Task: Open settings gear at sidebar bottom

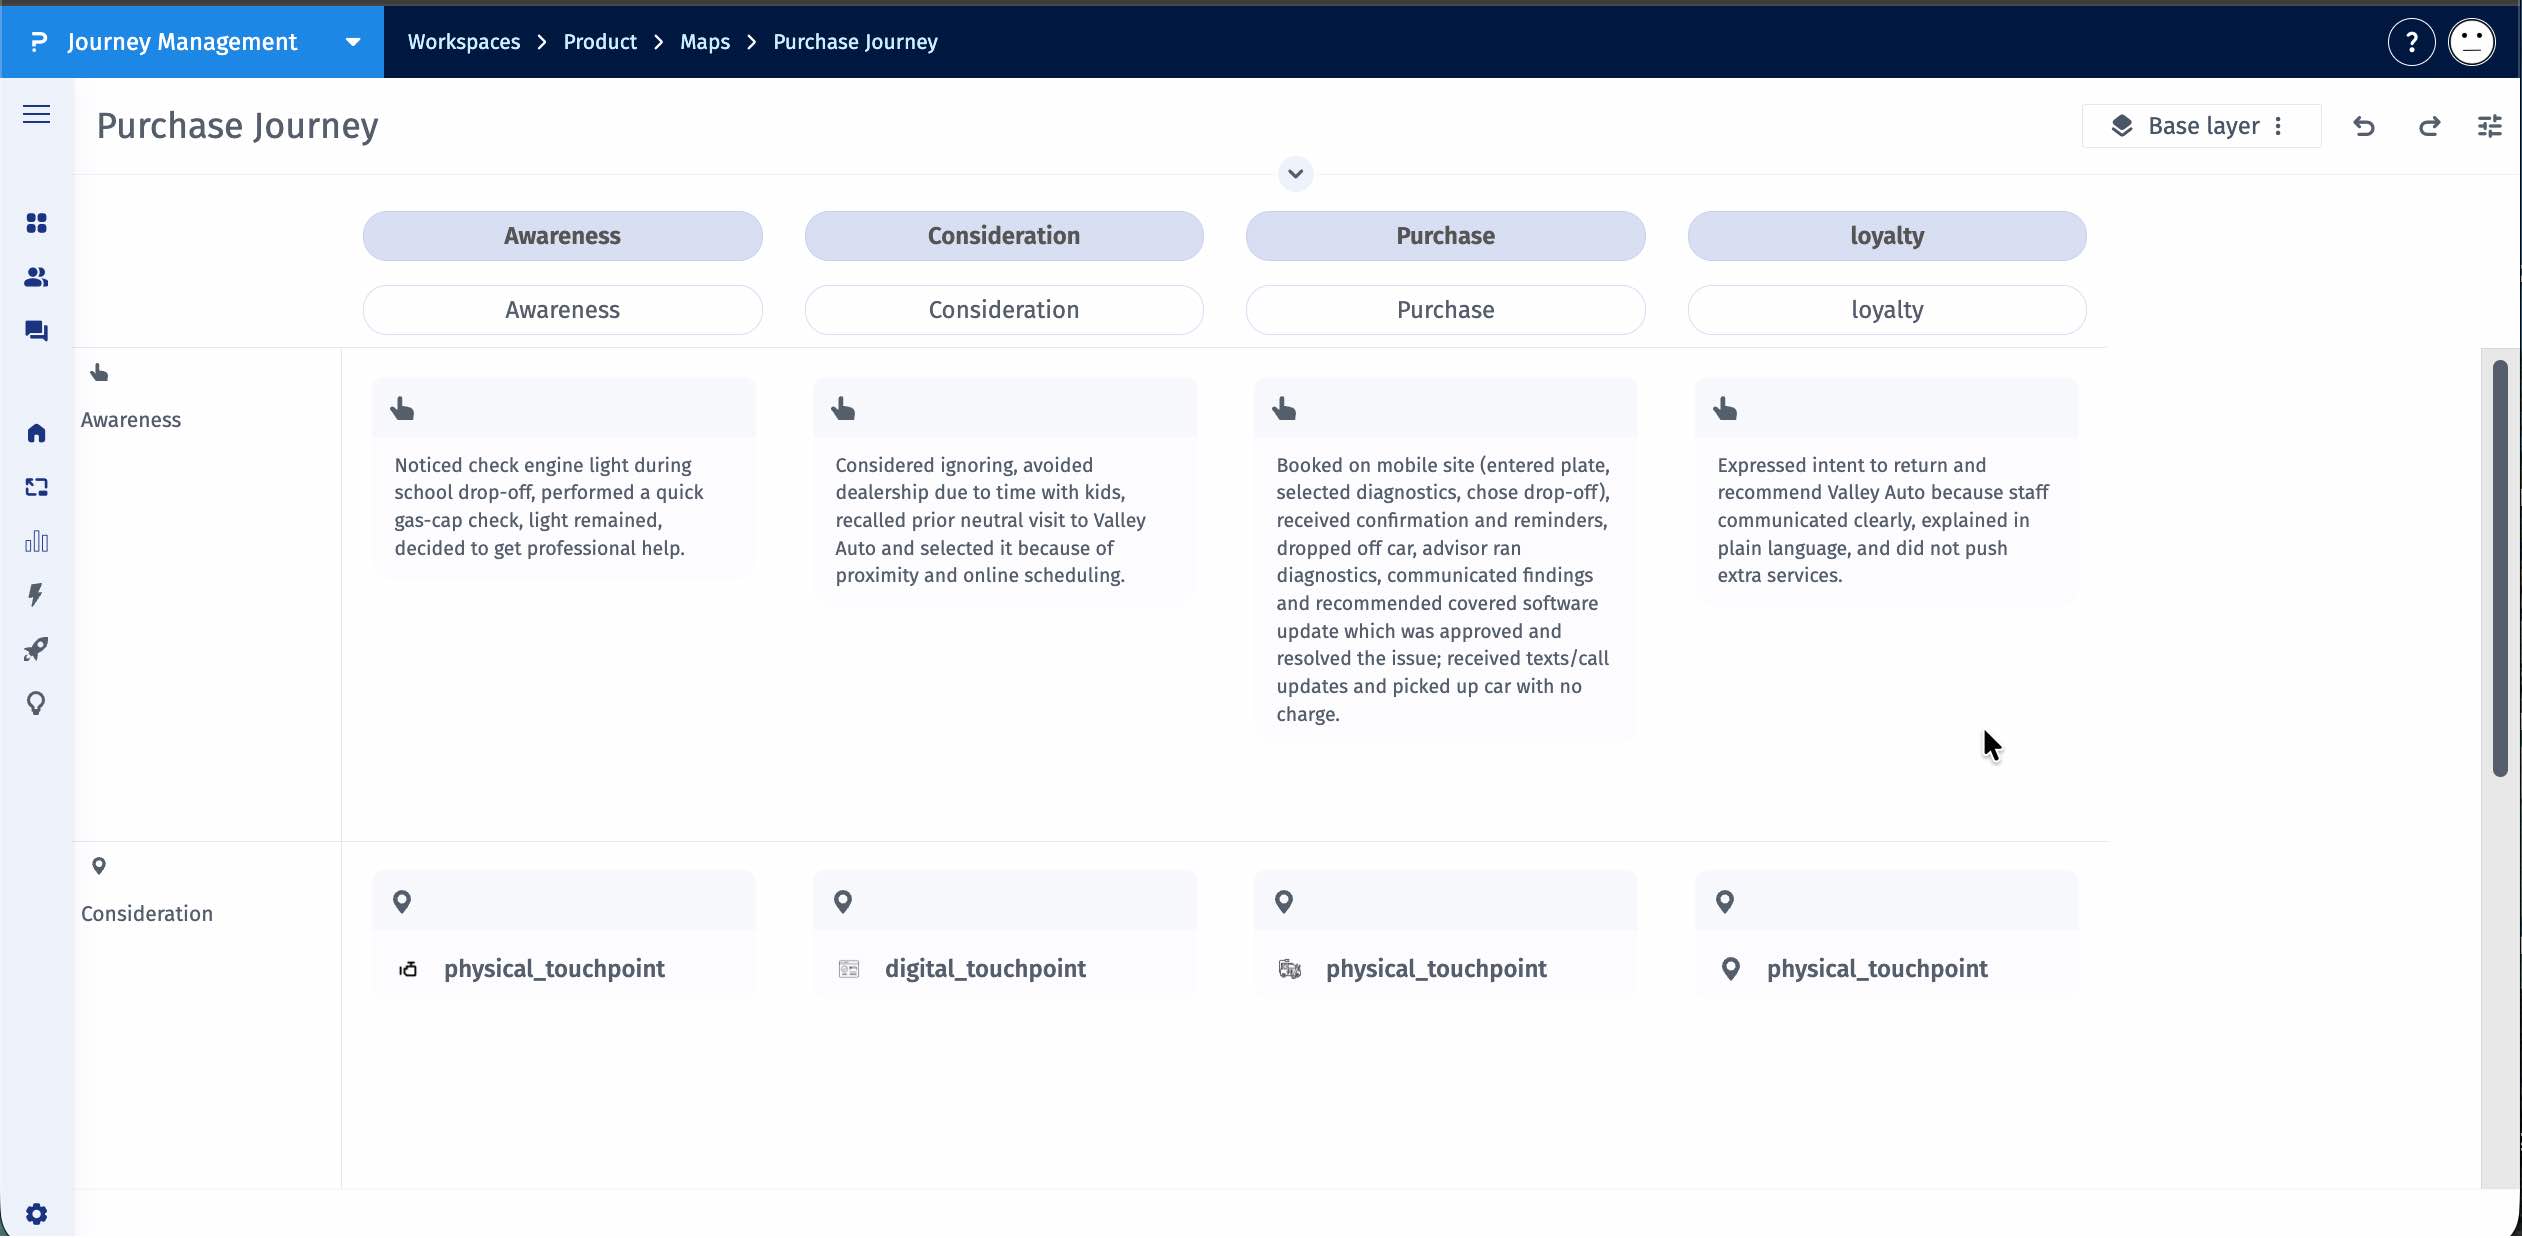Action: [36, 1213]
